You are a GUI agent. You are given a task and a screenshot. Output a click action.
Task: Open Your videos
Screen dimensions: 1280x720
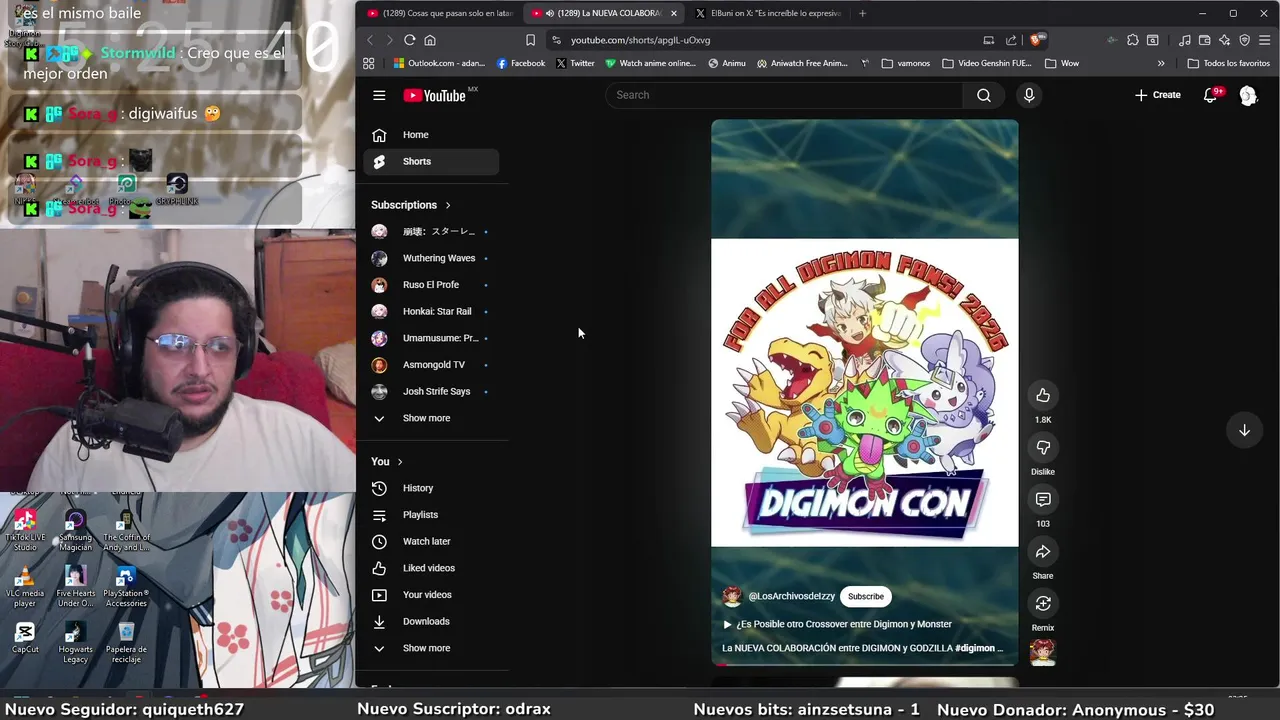pos(432,595)
